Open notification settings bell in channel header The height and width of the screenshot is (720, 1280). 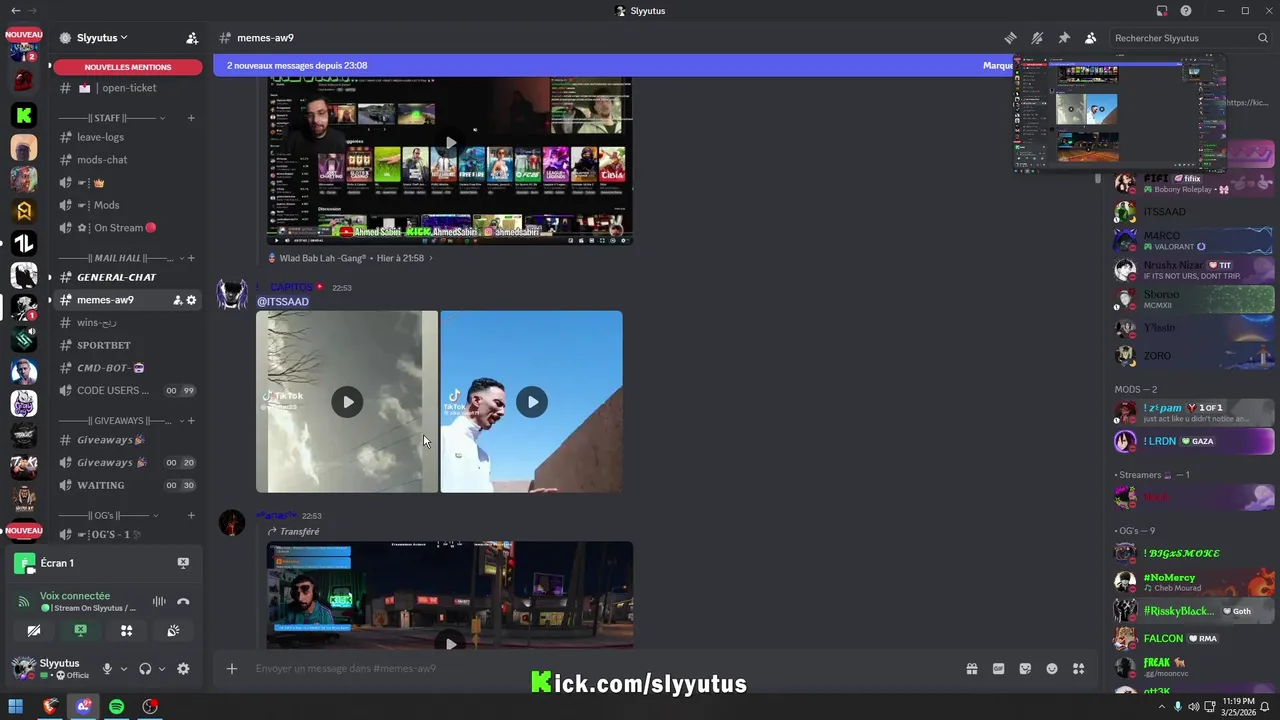[1037, 38]
